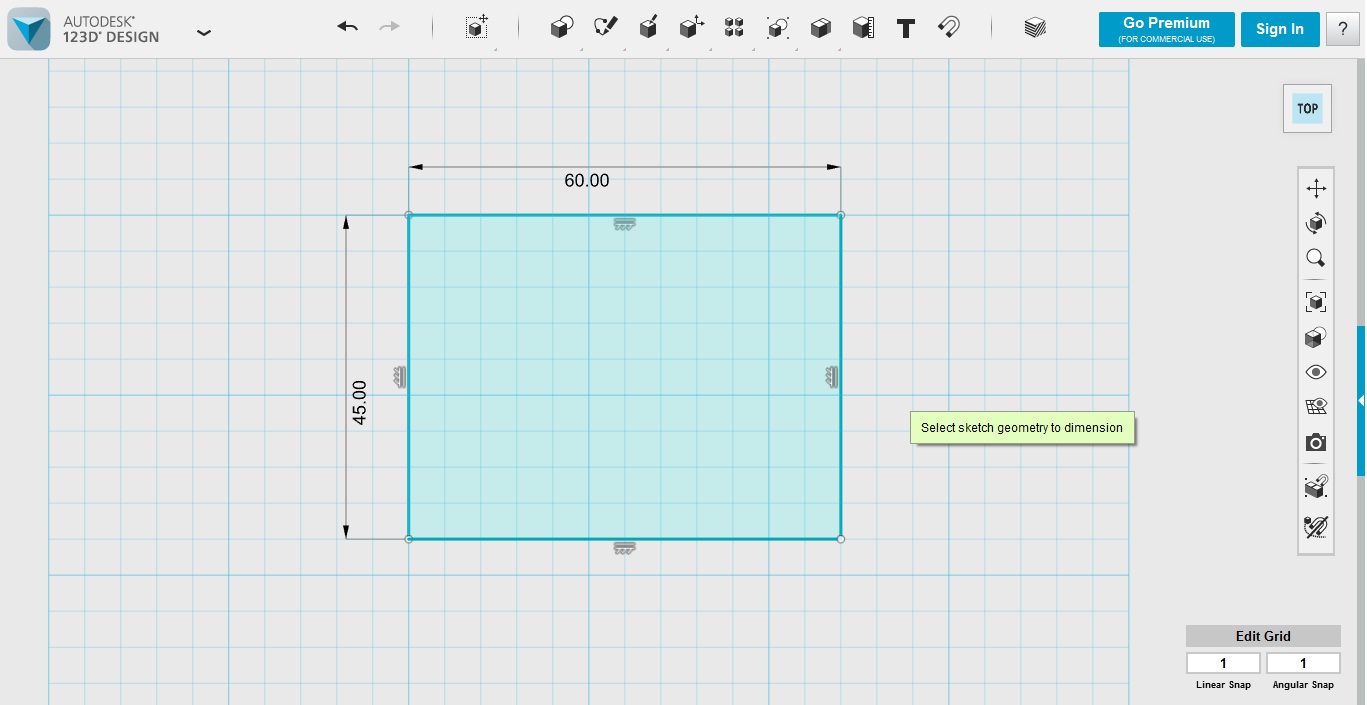Image resolution: width=1367 pixels, height=705 pixels.
Task: Select the Pan navigation tool
Action: pyautogui.click(x=1316, y=188)
